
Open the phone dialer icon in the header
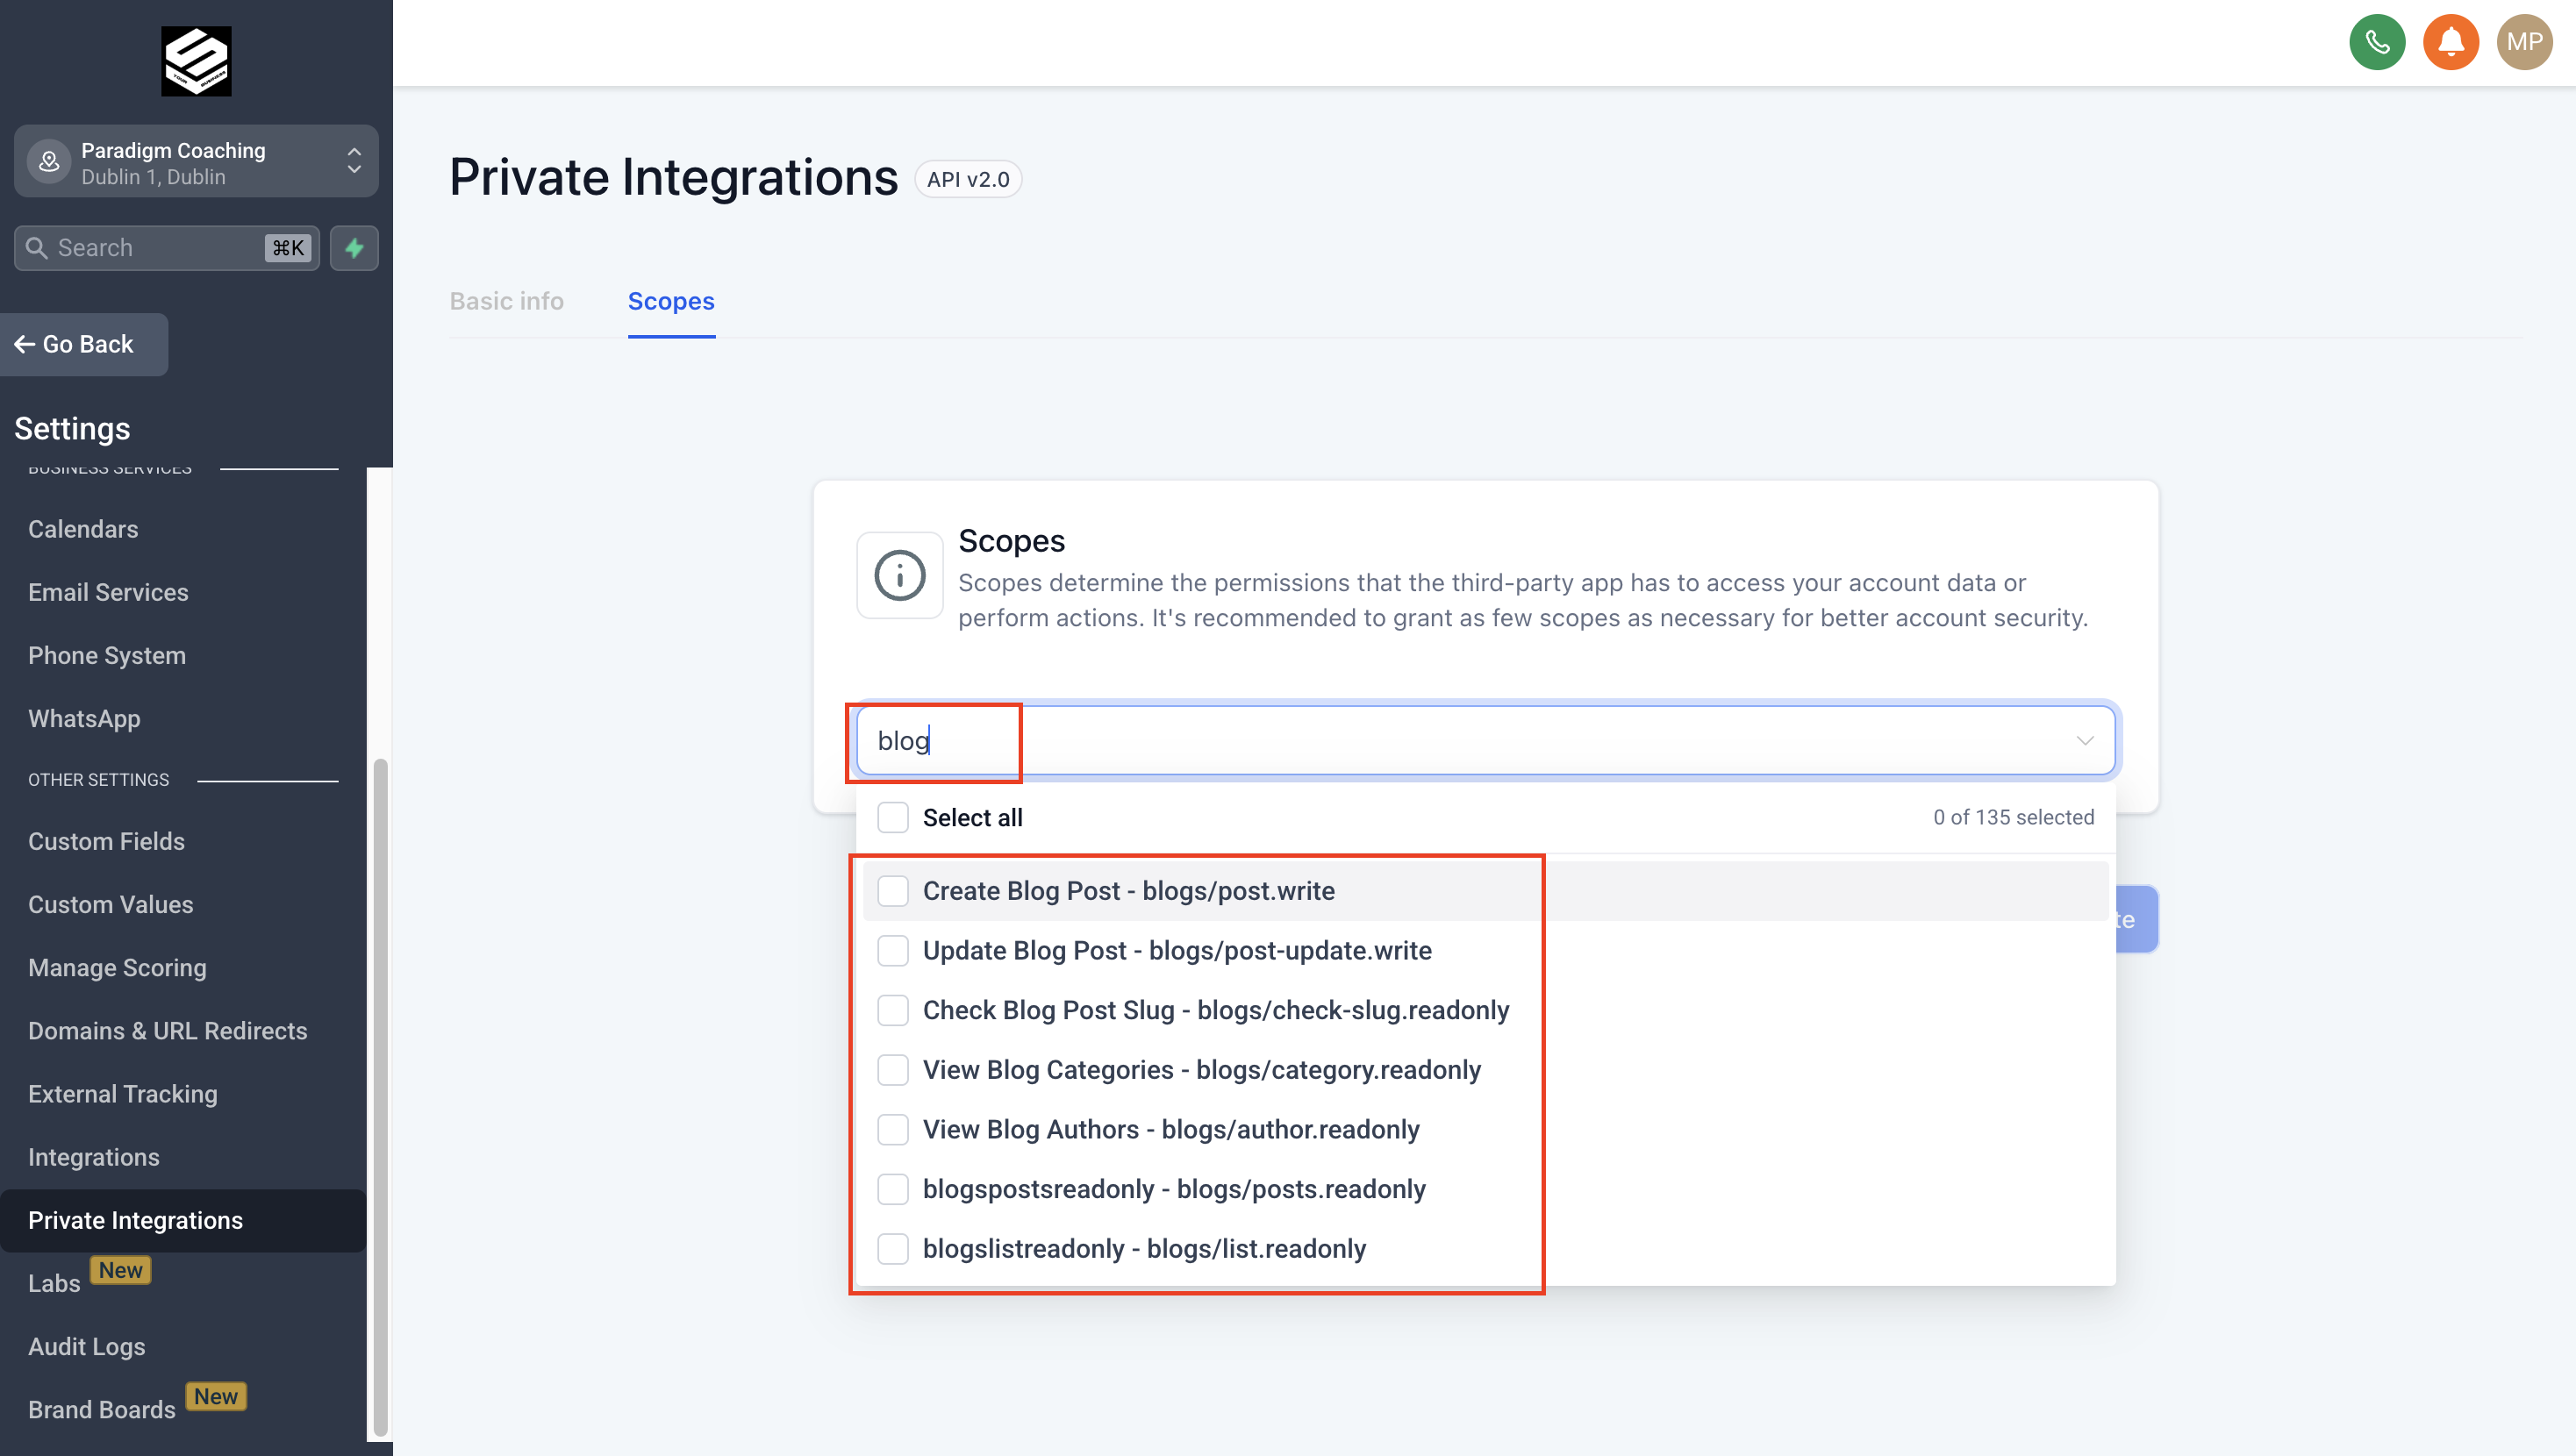pos(2377,42)
